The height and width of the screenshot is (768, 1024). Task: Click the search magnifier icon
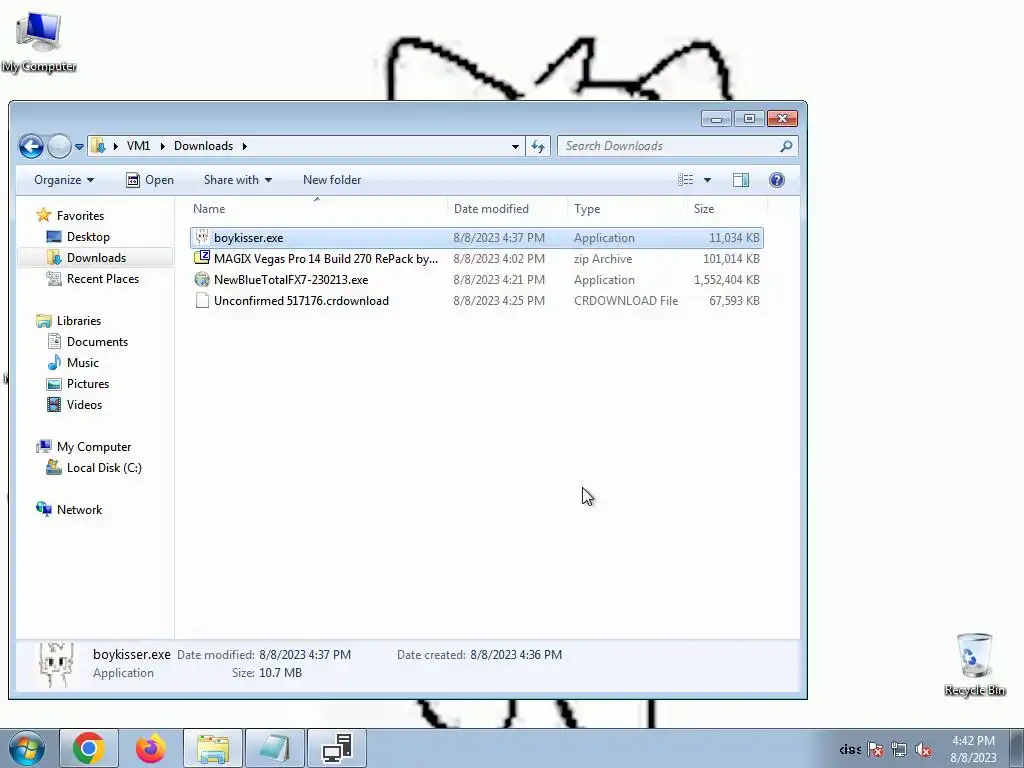[786, 146]
